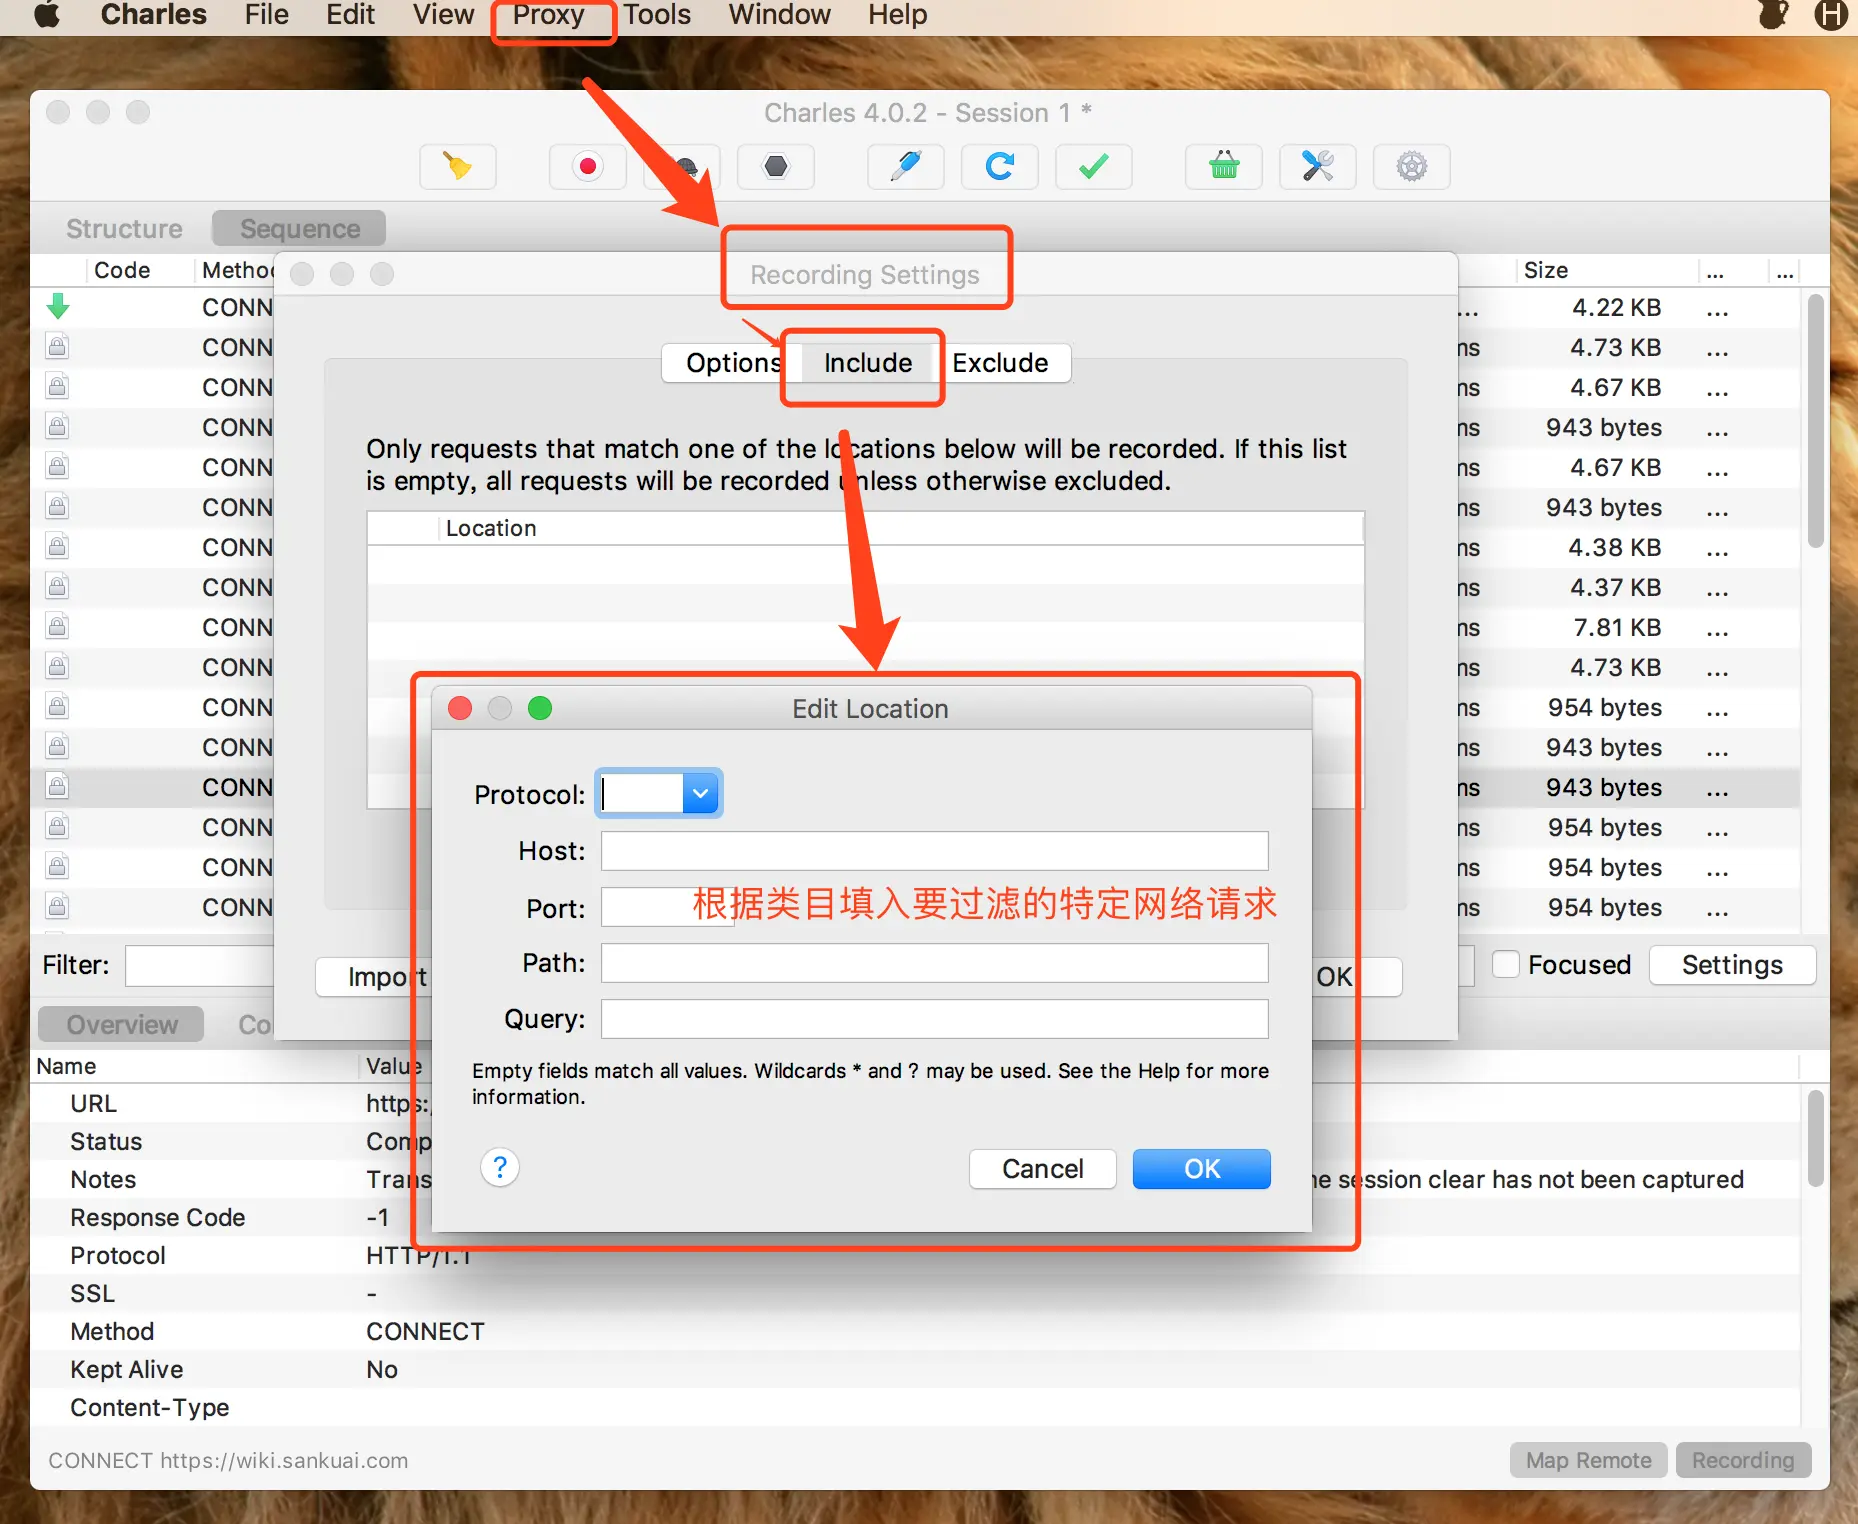
Task: Open the green basket publish icon
Action: (x=1224, y=166)
